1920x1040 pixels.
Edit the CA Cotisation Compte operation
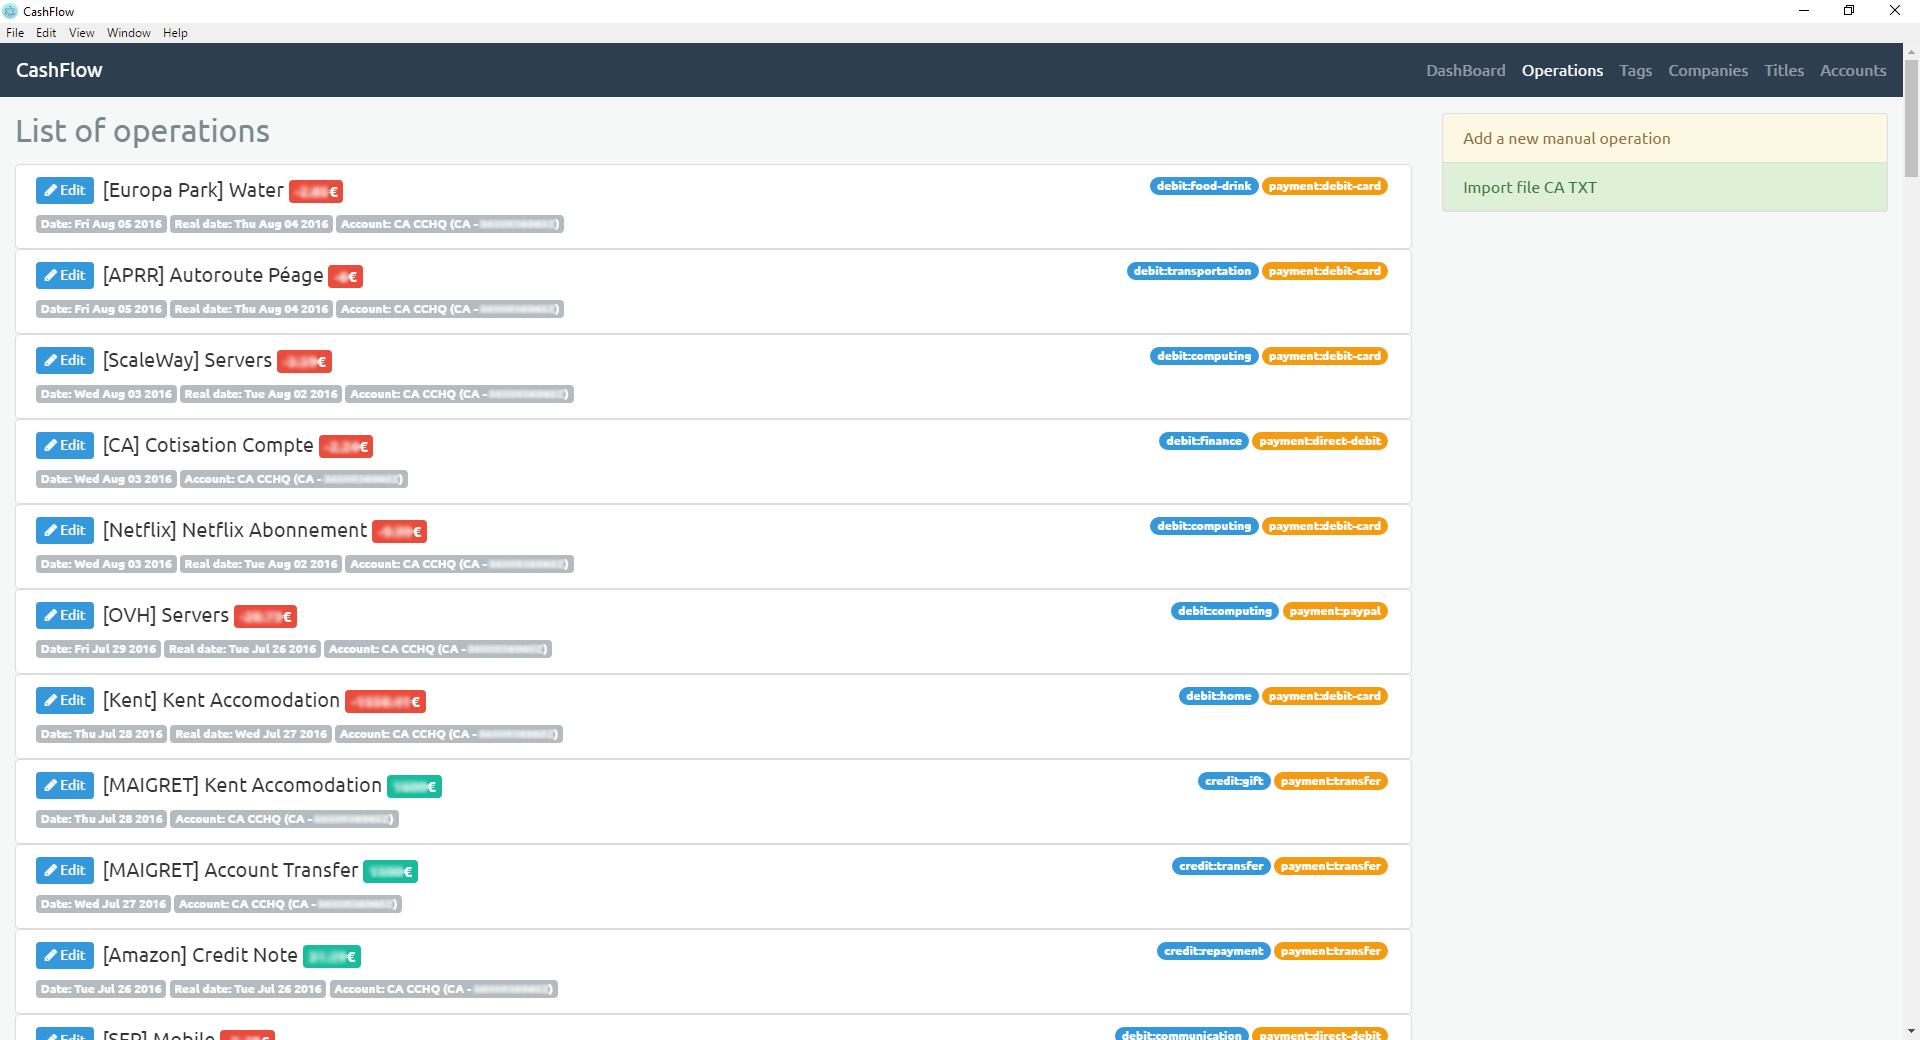click(65, 445)
